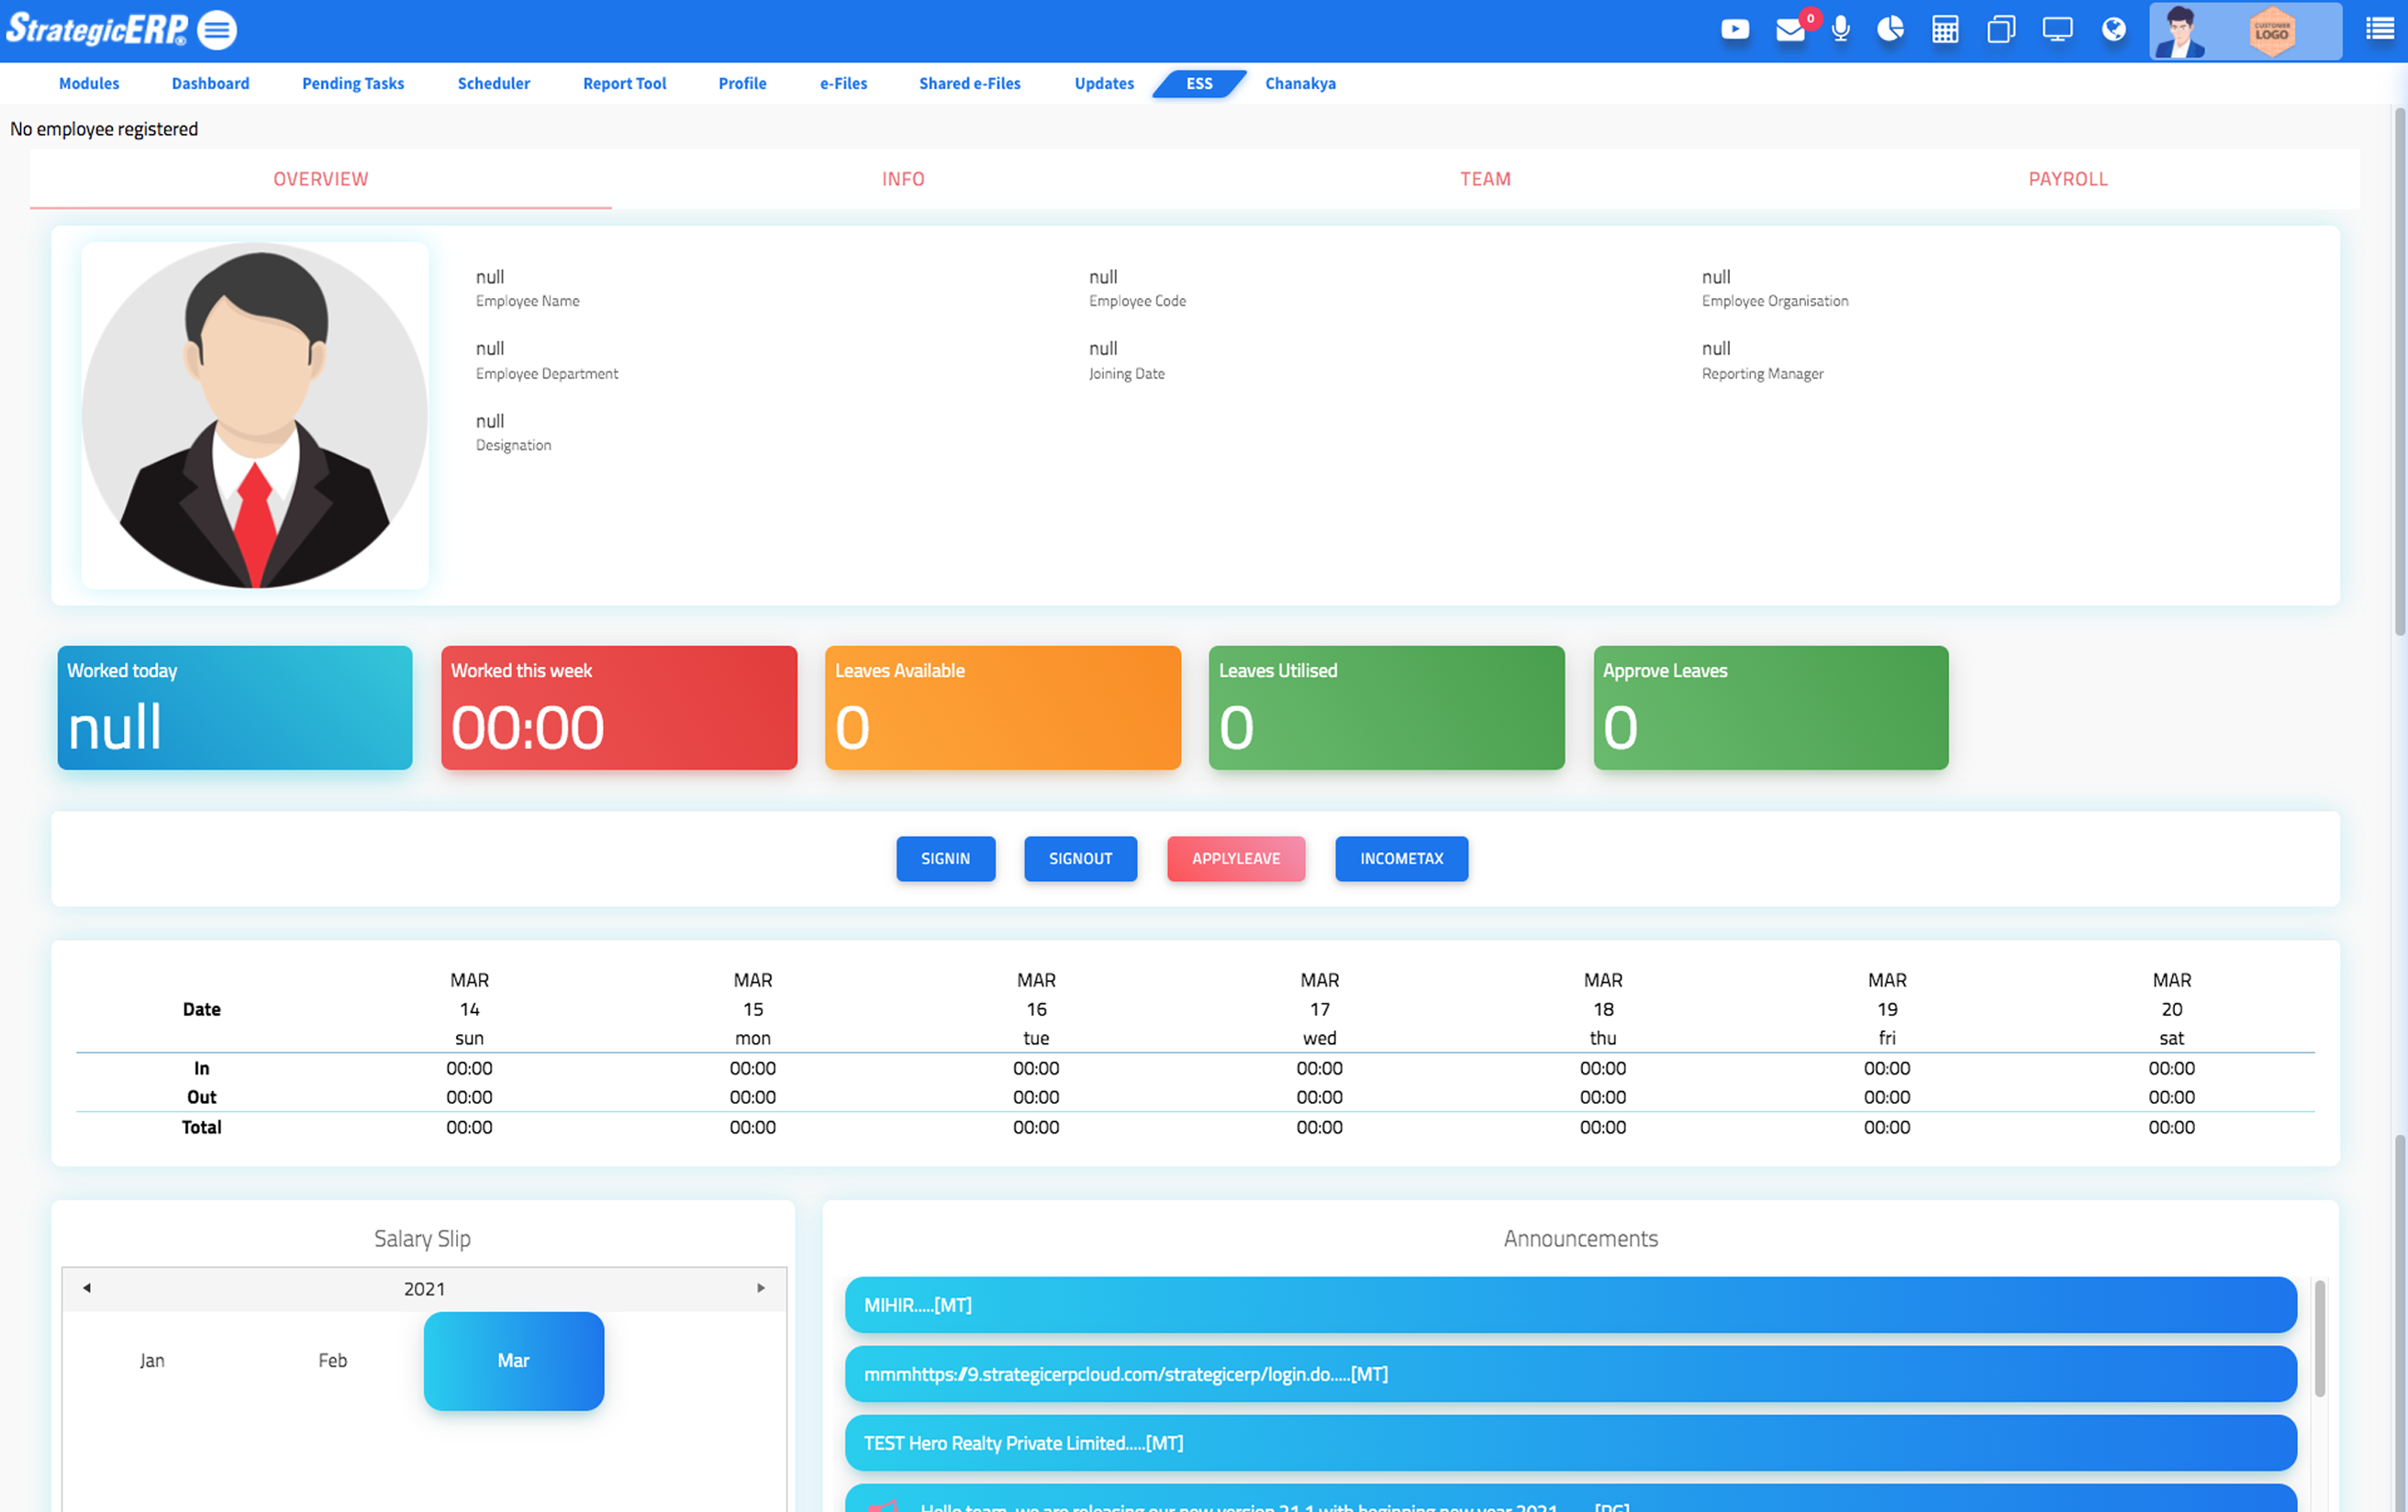Click the microphone voice icon
This screenshot has width=2408, height=1512.
[x=1840, y=30]
